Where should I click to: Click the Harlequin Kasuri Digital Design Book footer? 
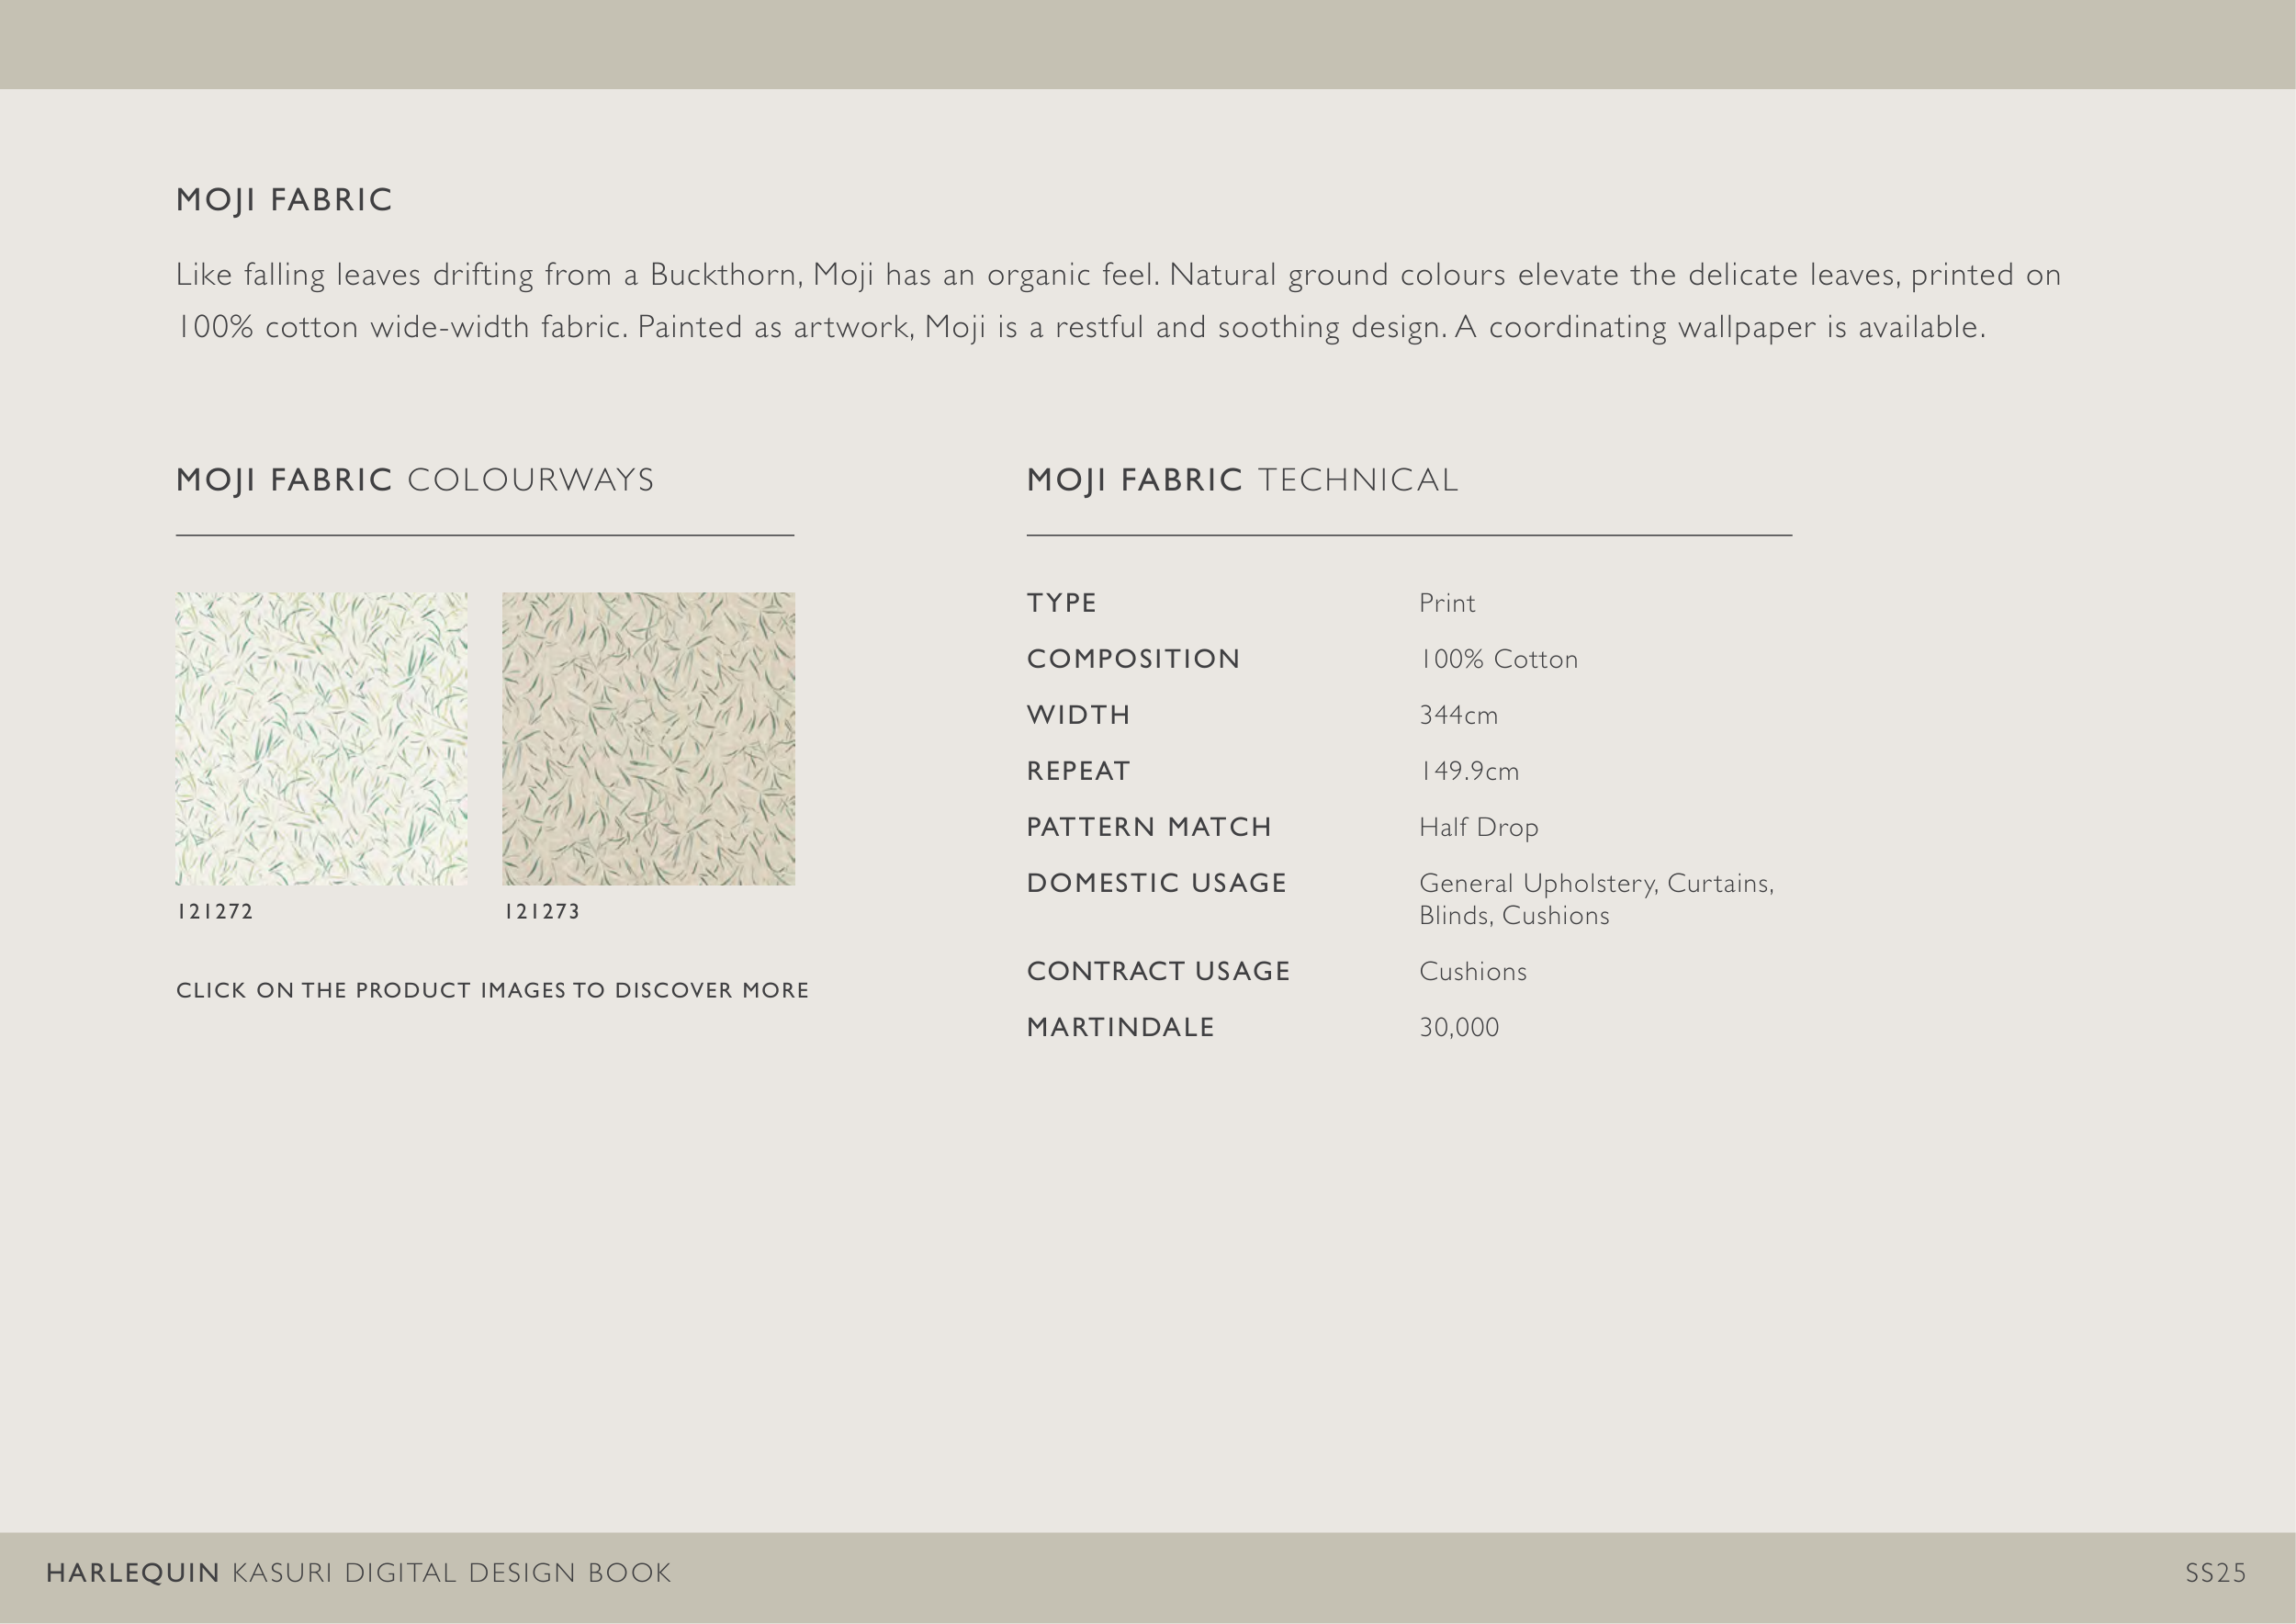click(x=358, y=1573)
